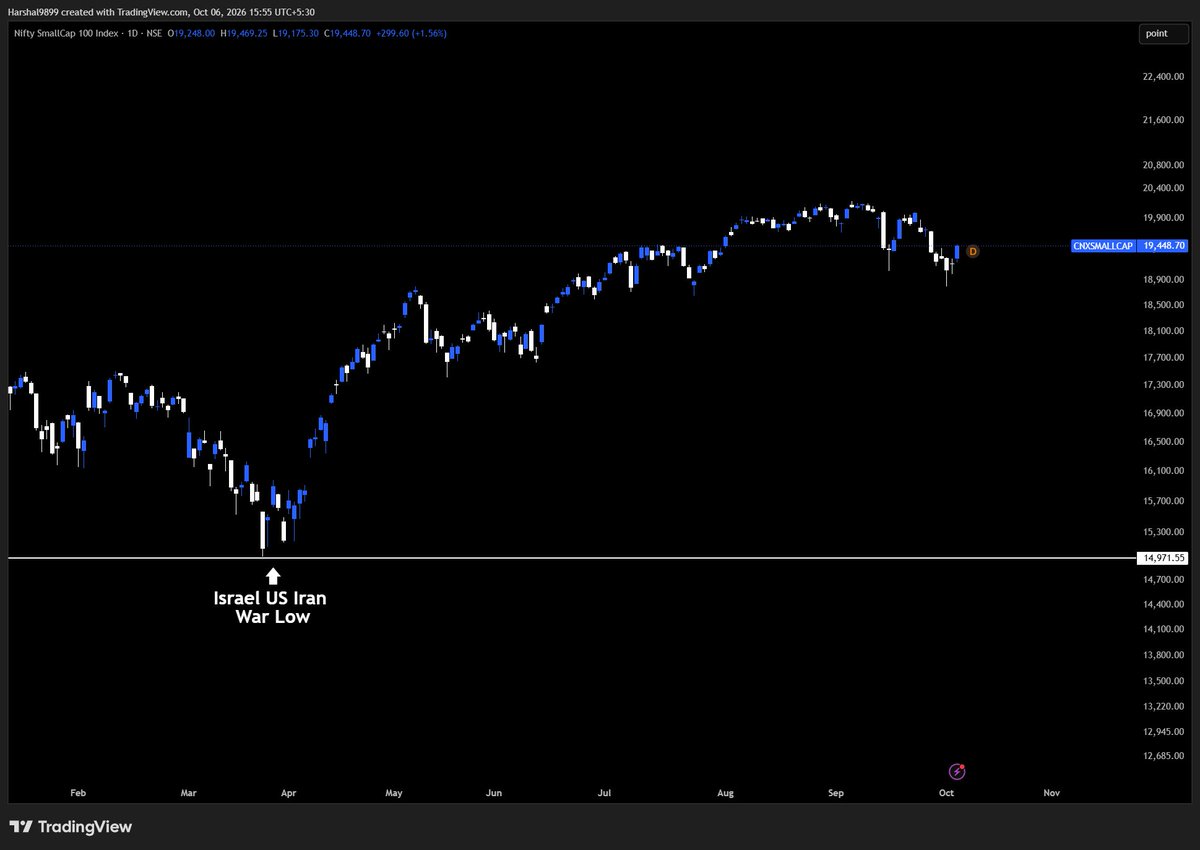
Task: Click the 12,945.00 price axis label
Action: (x=1164, y=730)
